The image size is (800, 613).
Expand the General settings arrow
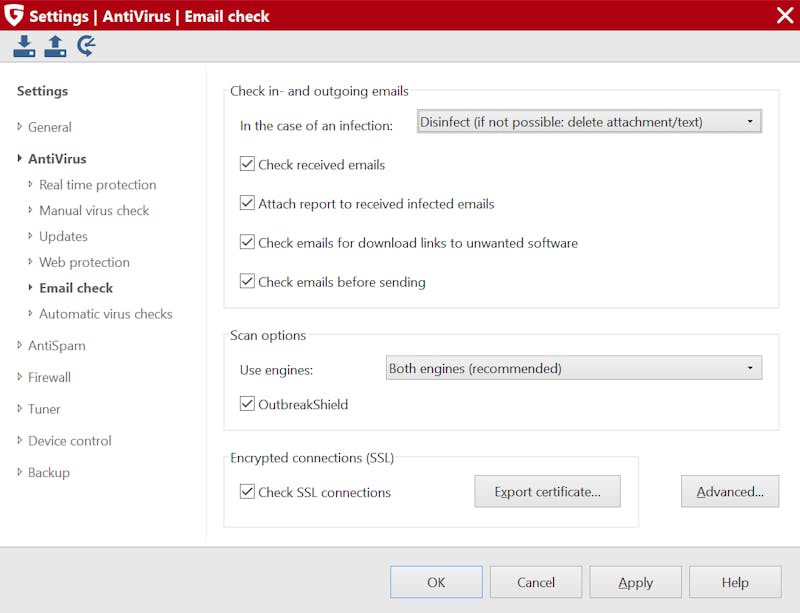(x=19, y=126)
